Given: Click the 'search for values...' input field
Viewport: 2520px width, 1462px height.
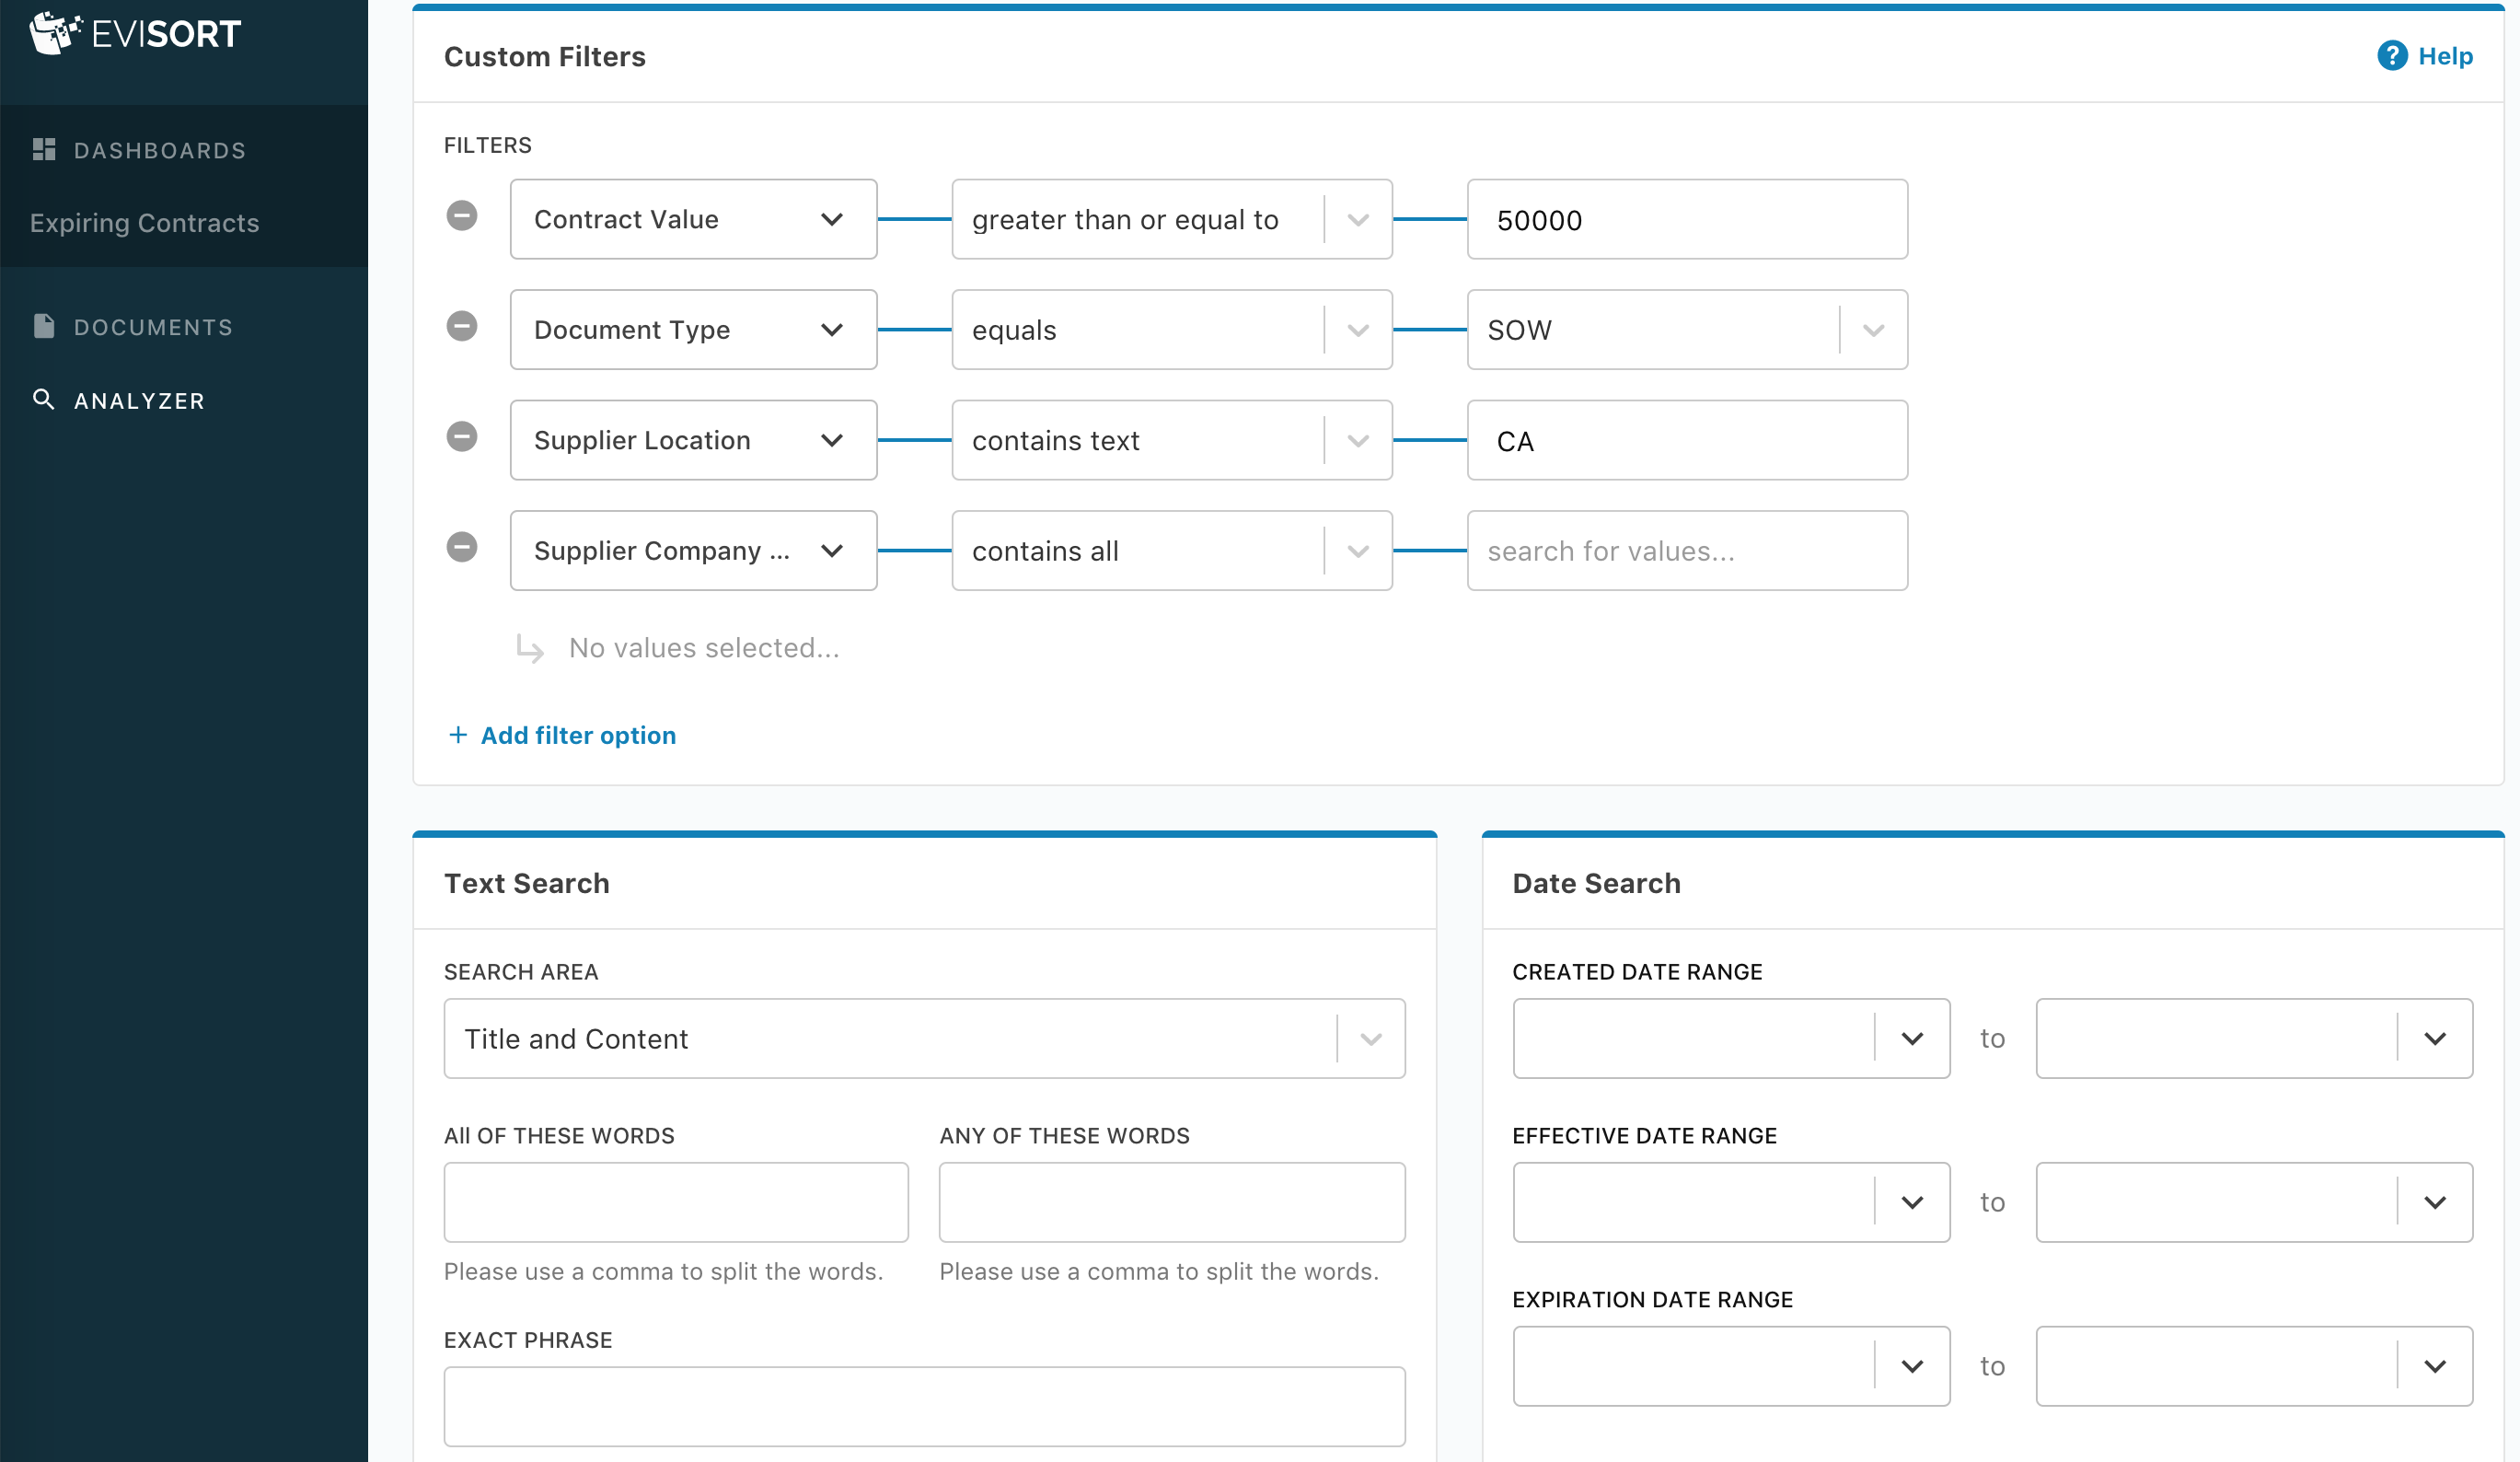Looking at the screenshot, I should tap(1686, 551).
